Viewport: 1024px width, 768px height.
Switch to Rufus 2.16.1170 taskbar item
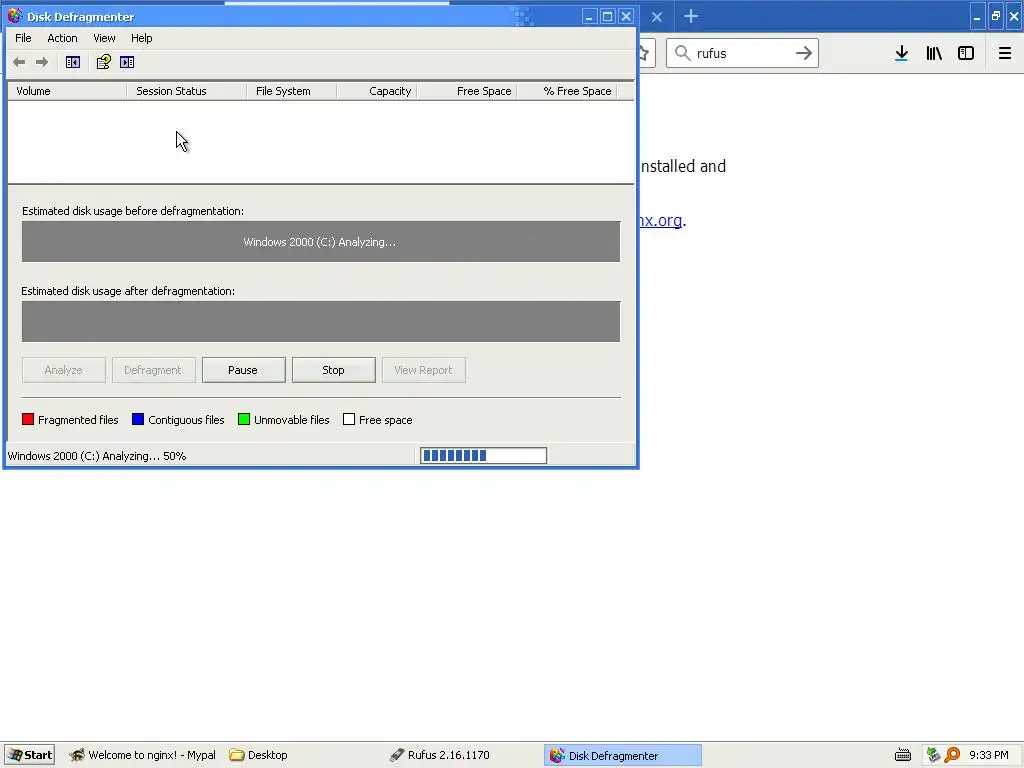click(440, 755)
